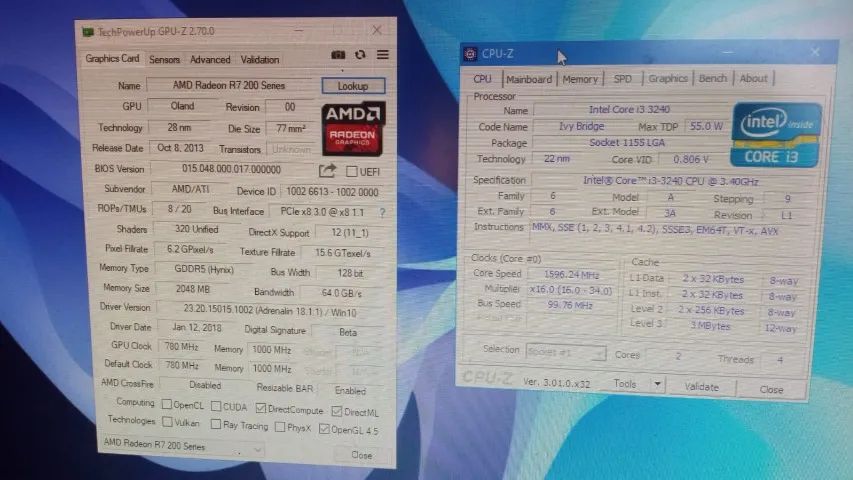Open the Validation tab in GPU-Z
This screenshot has width=853, height=480.
coord(260,59)
